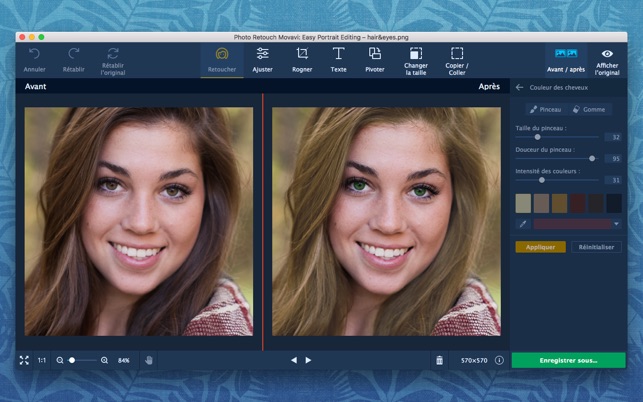Viewport: 643px width, 402px height.
Task: Pick the dark charcoal hair swatch
Action: click(x=596, y=203)
